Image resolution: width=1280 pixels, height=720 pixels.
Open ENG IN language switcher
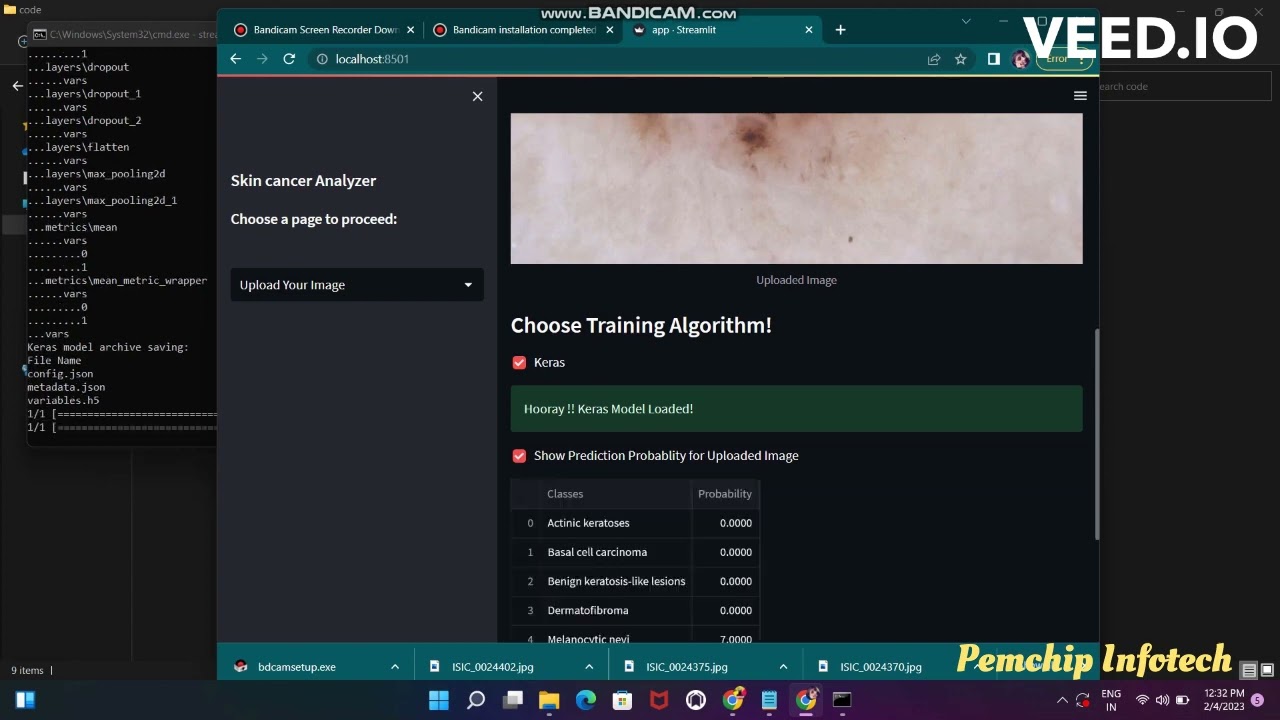click(1111, 700)
